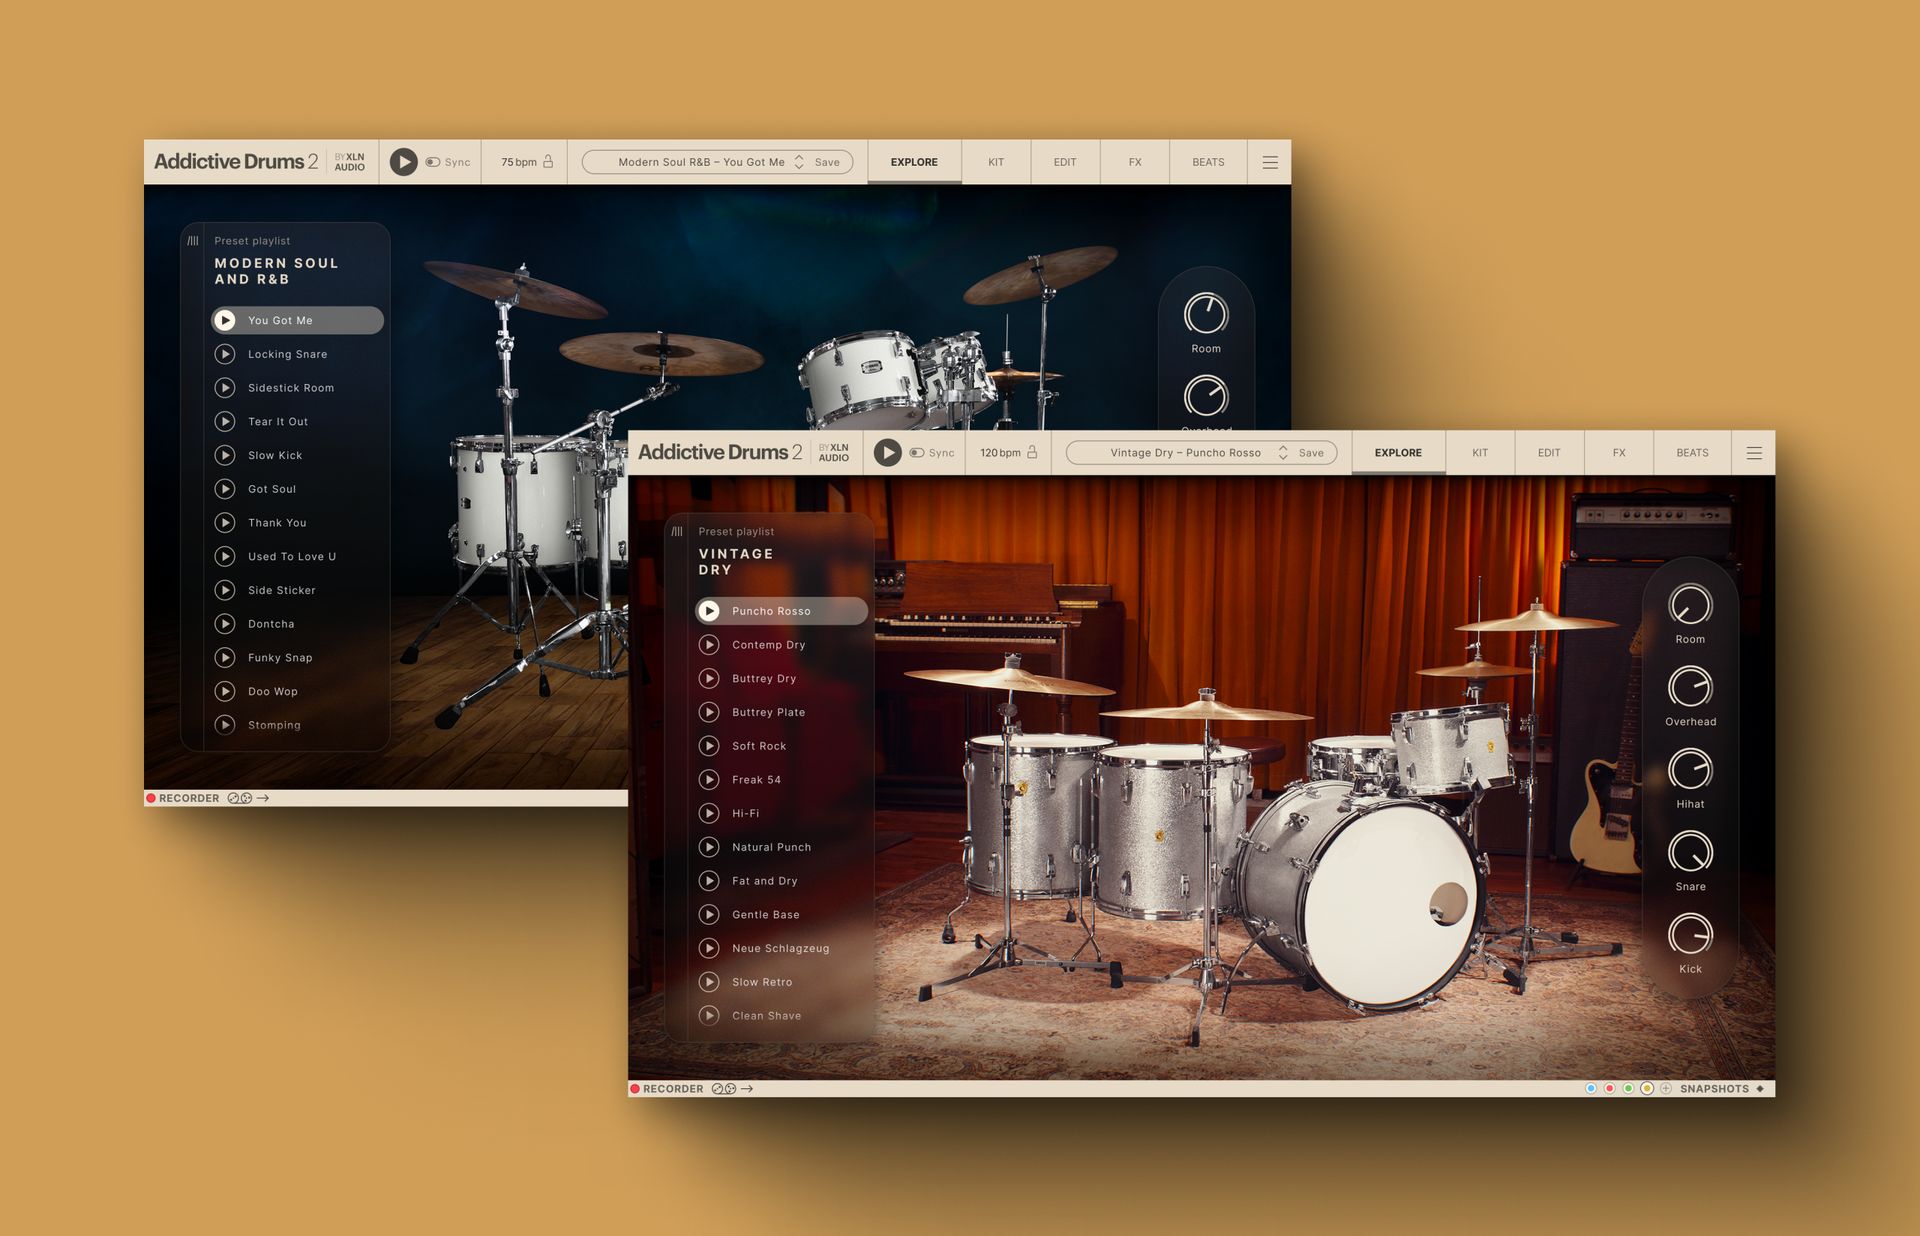
Task: Preview the Fat and Dry preset
Action: 709,881
